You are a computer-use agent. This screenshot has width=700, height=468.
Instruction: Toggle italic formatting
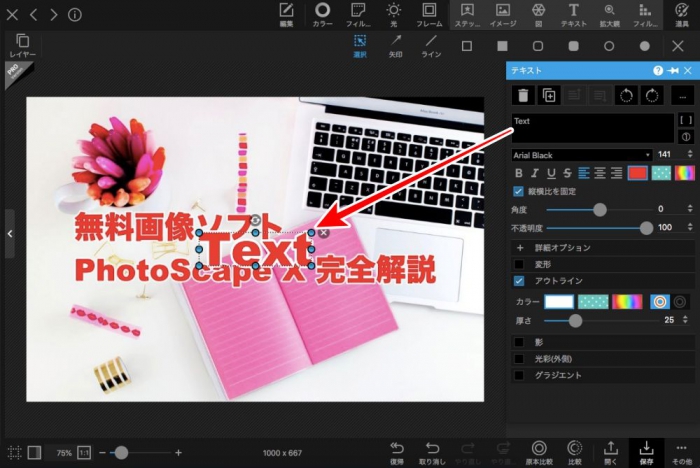(x=534, y=173)
